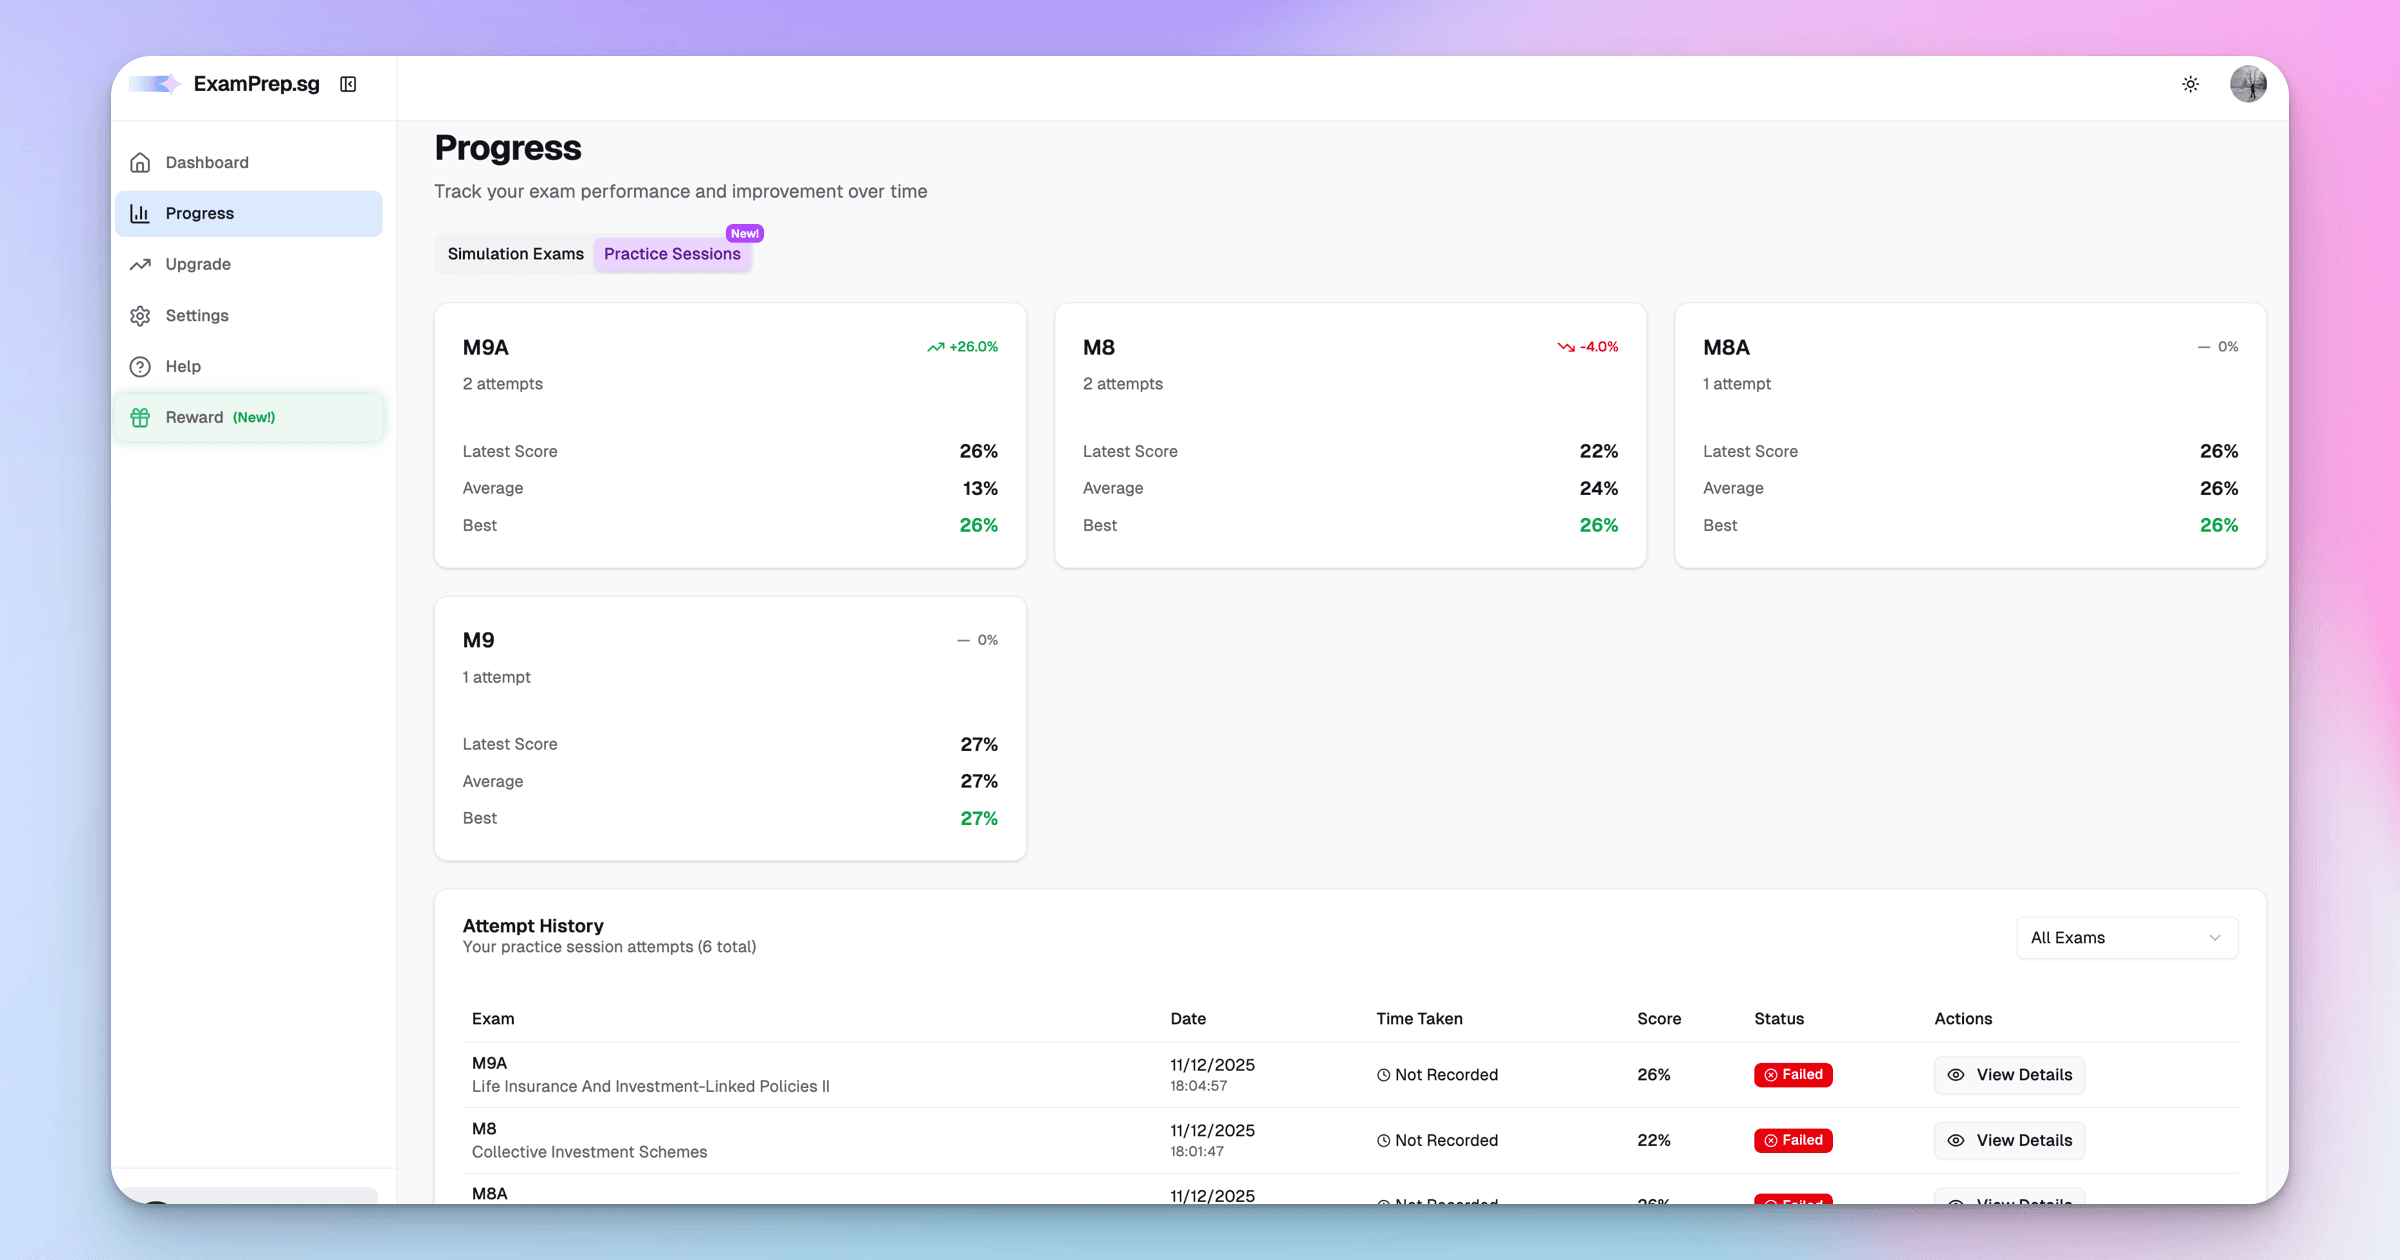Click chevron arrow in All Exams selector

2214,938
